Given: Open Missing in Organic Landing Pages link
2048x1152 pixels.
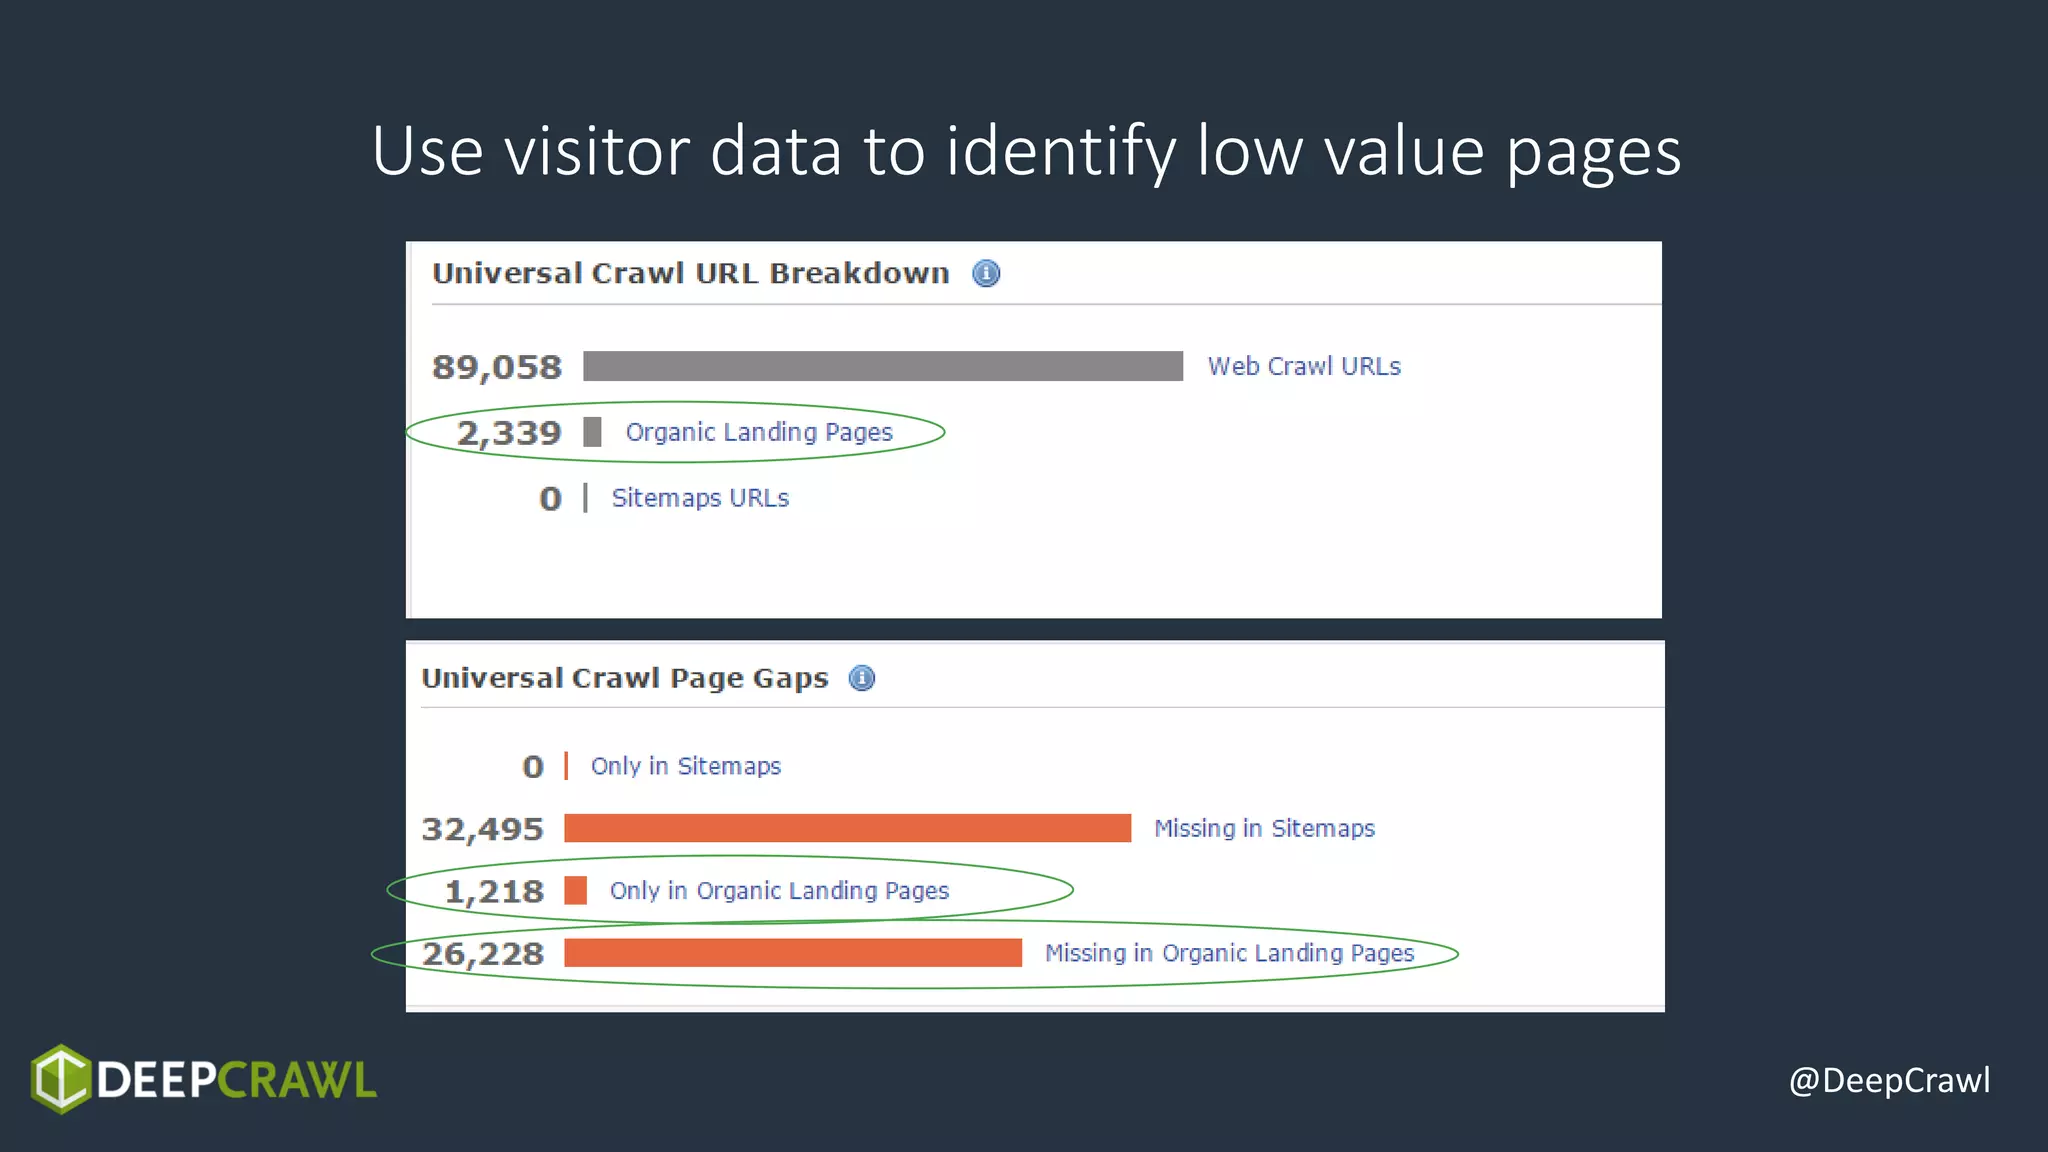Looking at the screenshot, I should click(x=1229, y=953).
